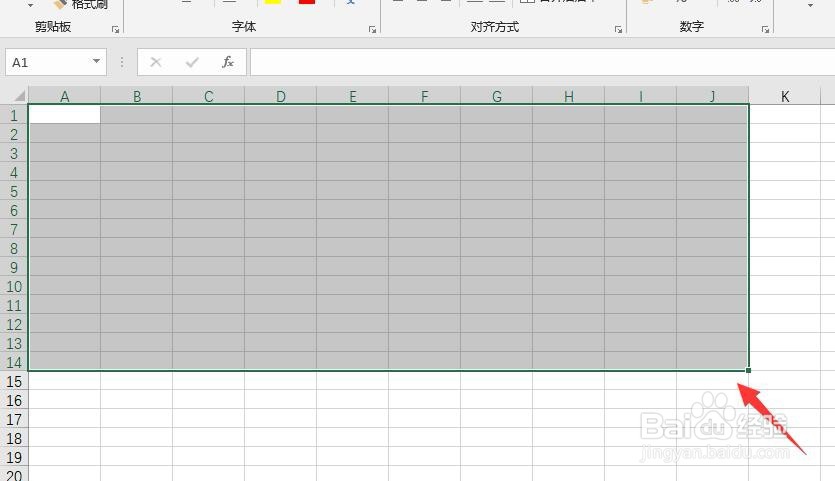Click inside the formula bar input
The height and width of the screenshot is (481, 835).
pos(542,62)
